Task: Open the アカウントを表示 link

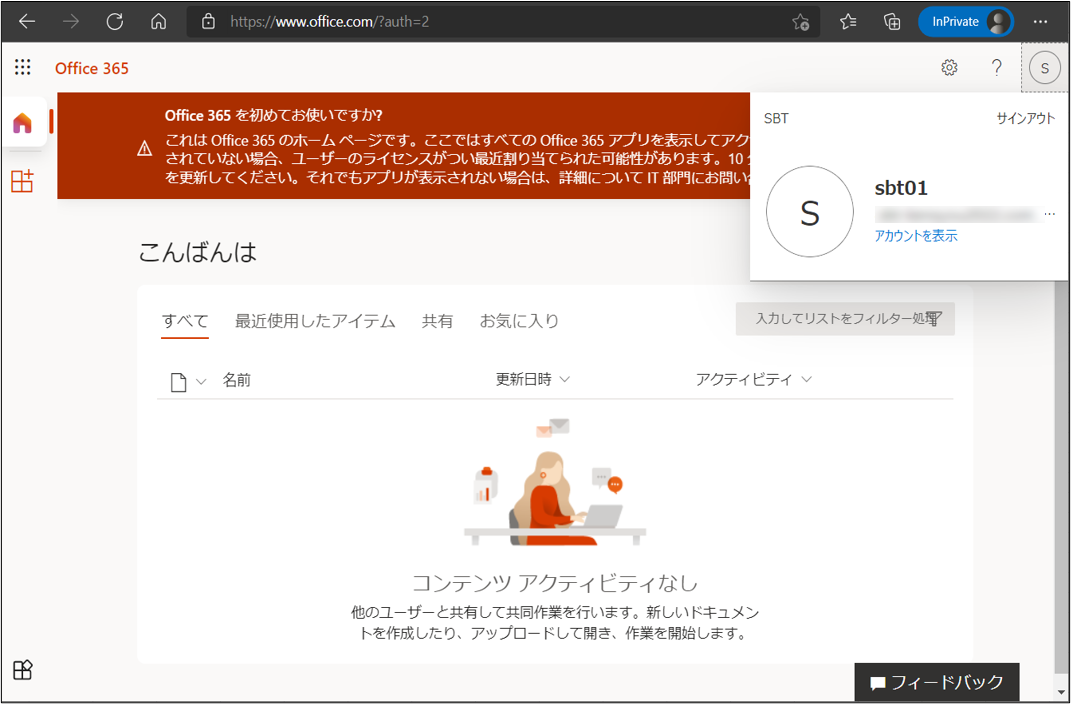Action: [916, 236]
